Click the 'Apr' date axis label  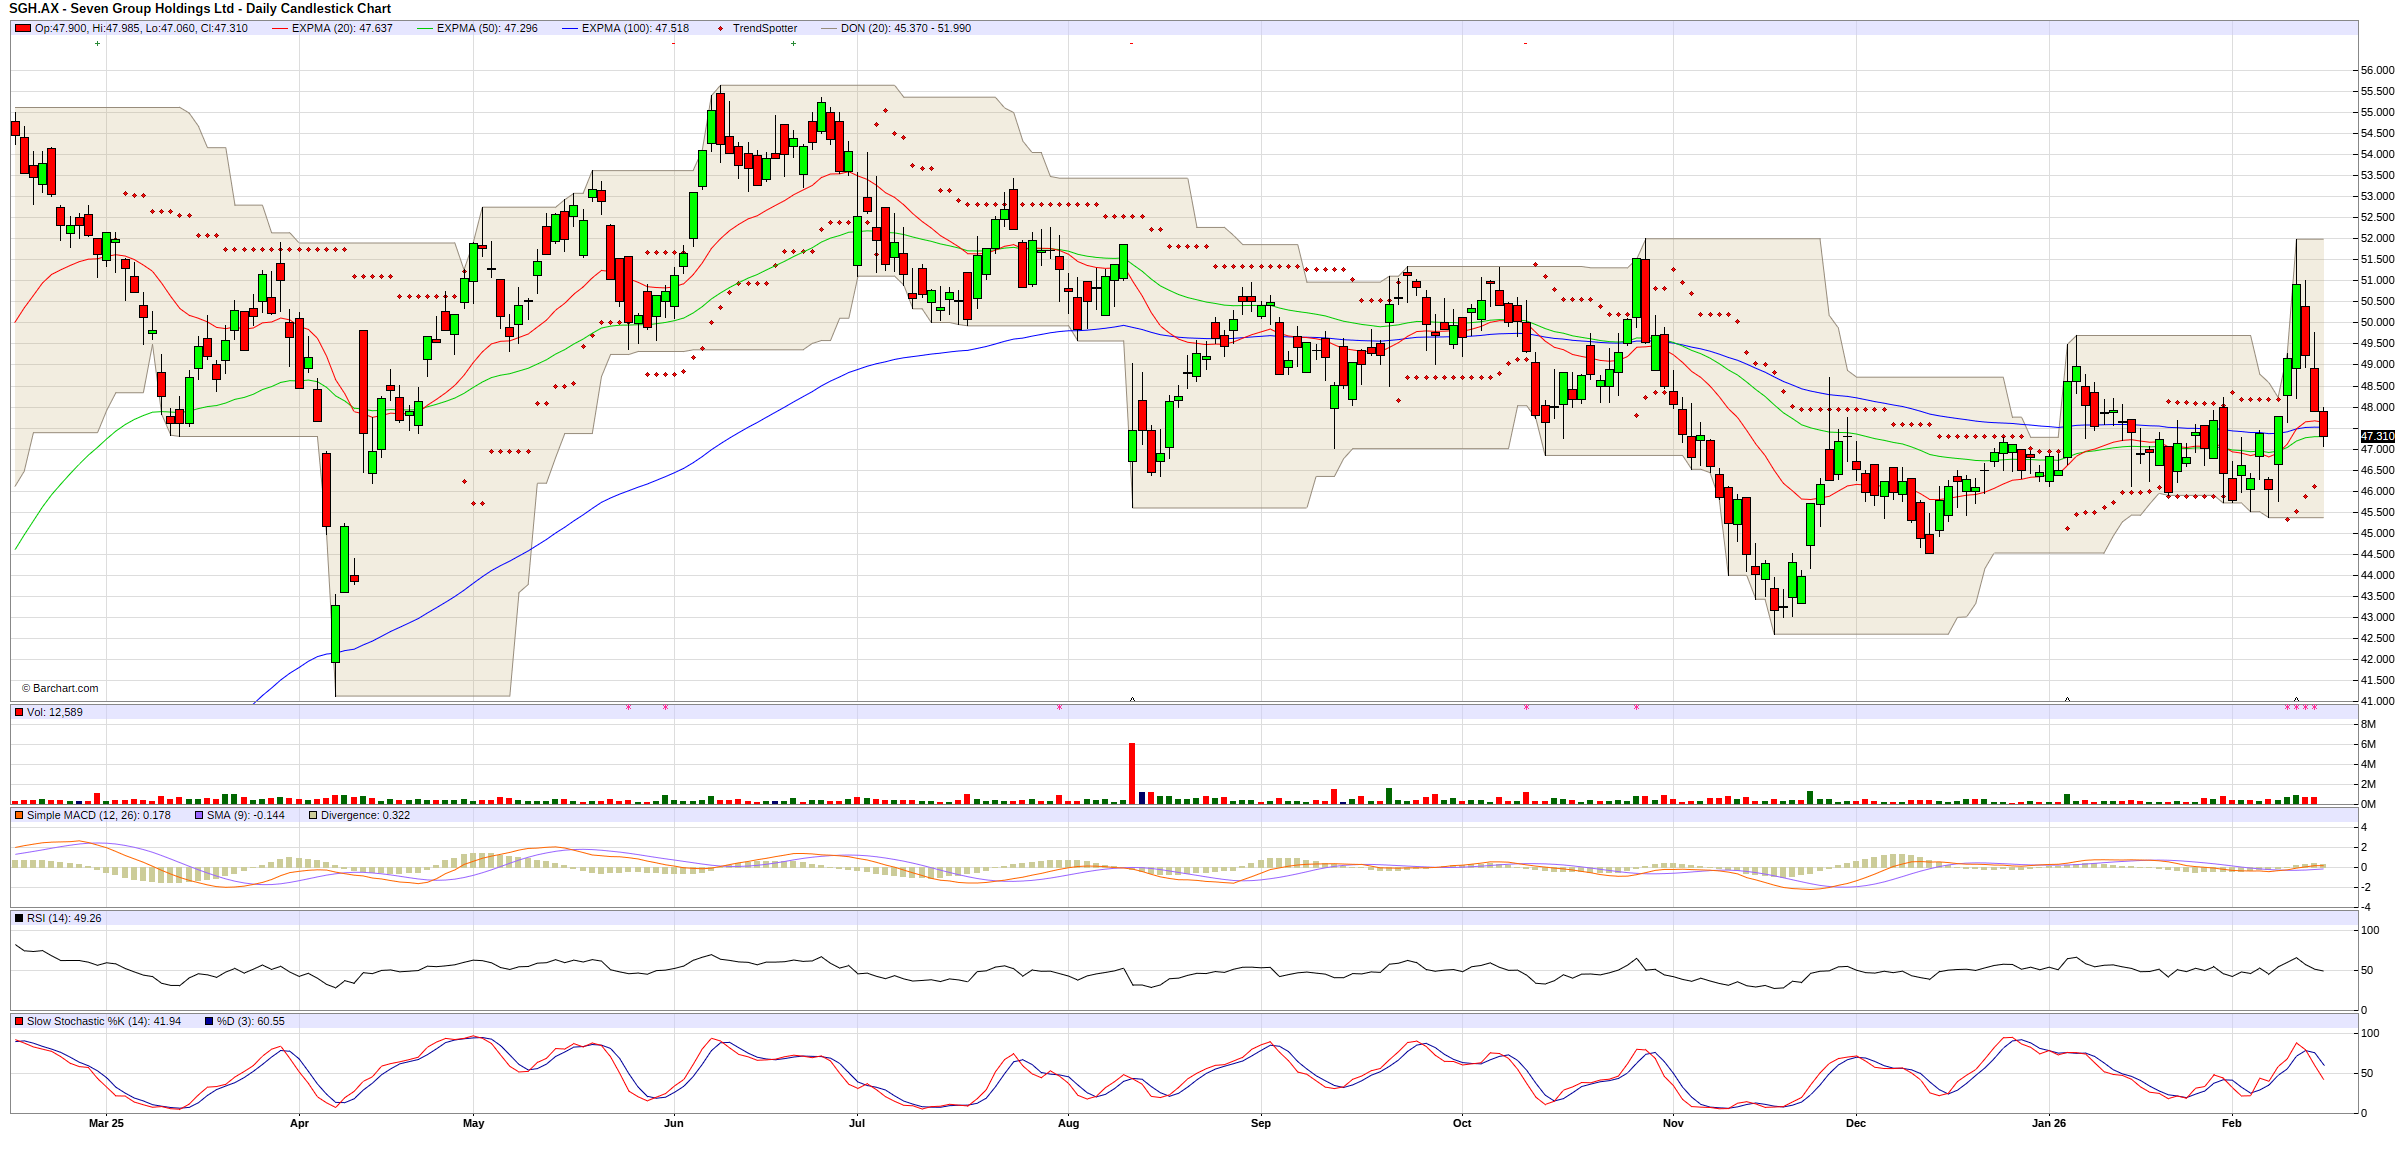point(299,1123)
